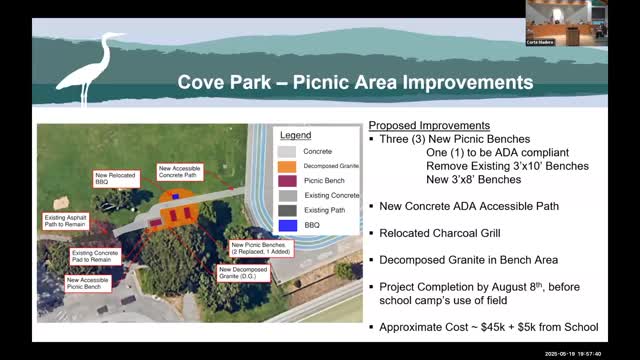Select 'New Concrete ADA Accessible Path' bullet

tap(469, 207)
